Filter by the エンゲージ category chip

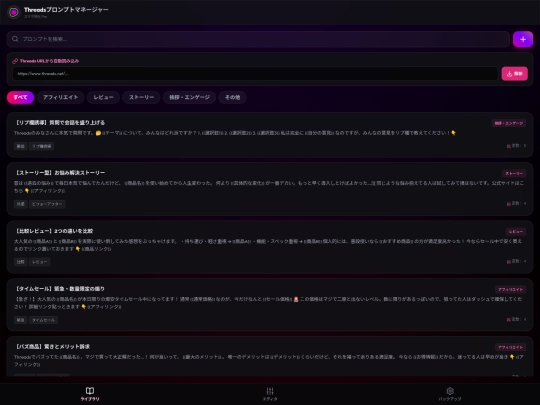pyautogui.click(x=189, y=97)
